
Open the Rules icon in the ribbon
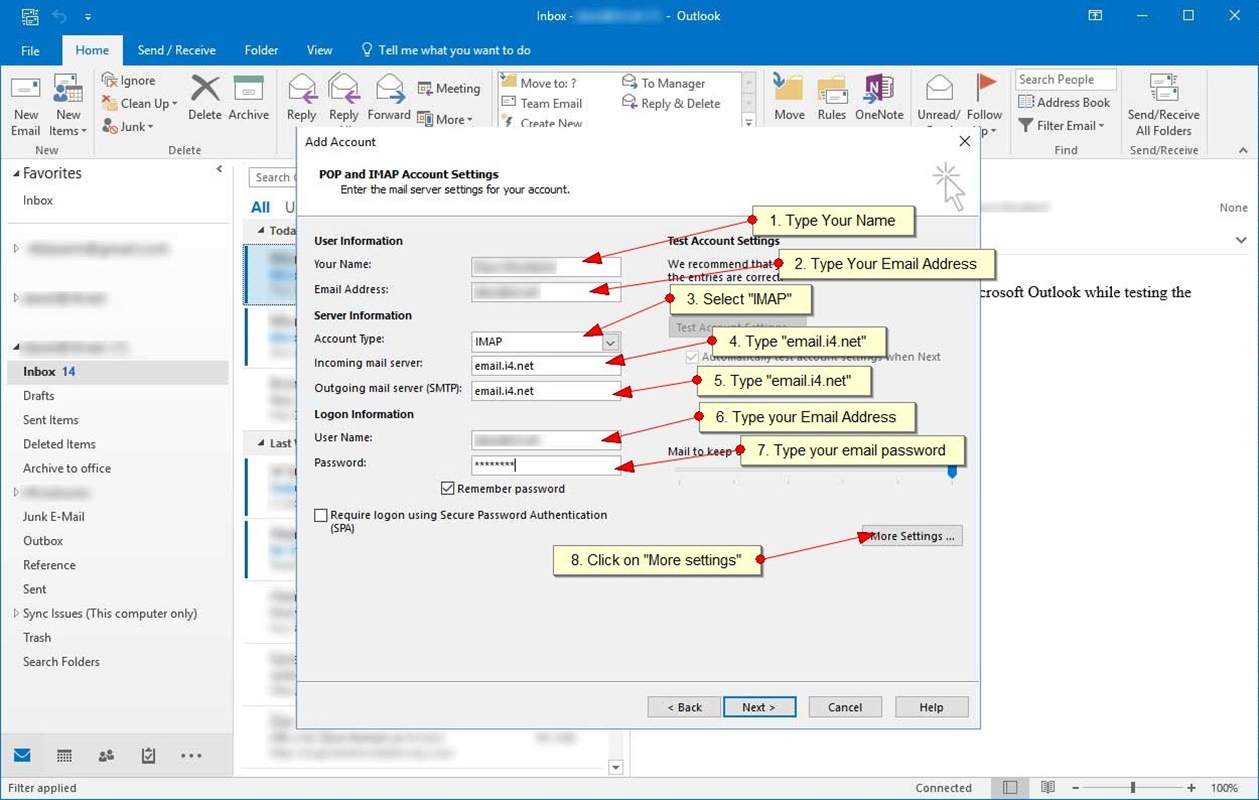click(x=832, y=97)
